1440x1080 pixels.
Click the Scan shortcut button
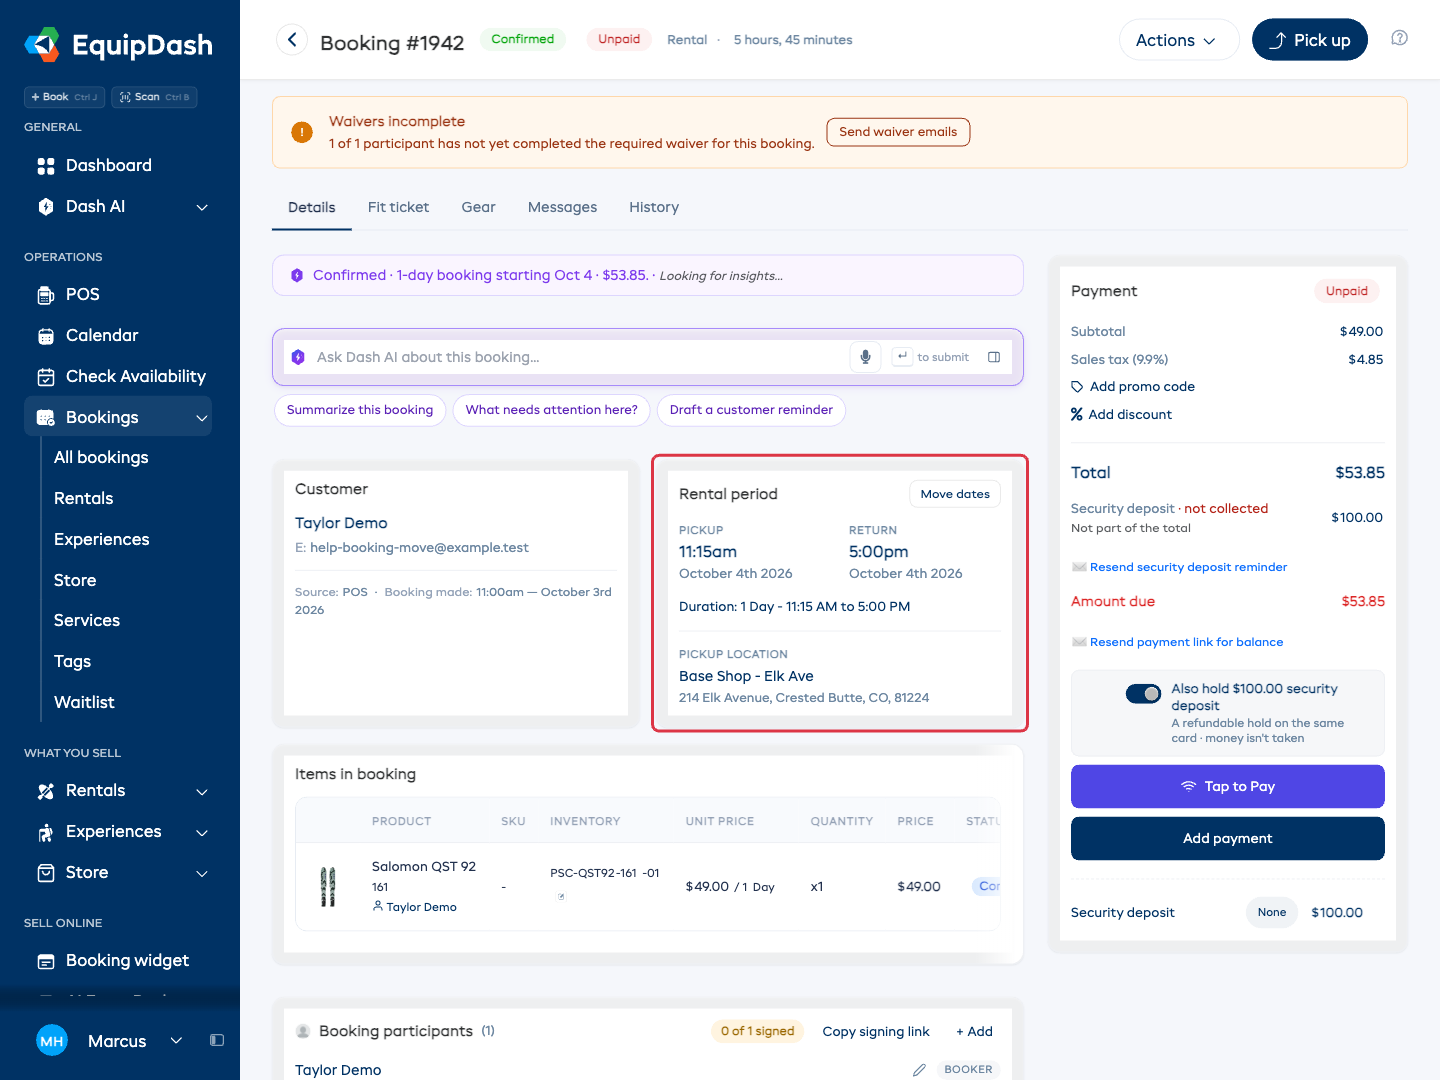[x=154, y=97]
